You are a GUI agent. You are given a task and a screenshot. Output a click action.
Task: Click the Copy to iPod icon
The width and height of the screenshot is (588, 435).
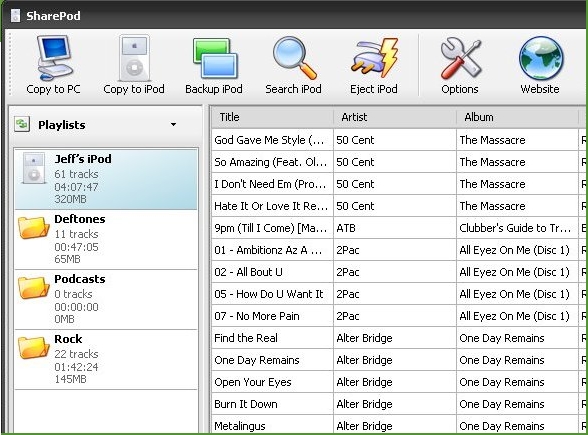pos(134,58)
